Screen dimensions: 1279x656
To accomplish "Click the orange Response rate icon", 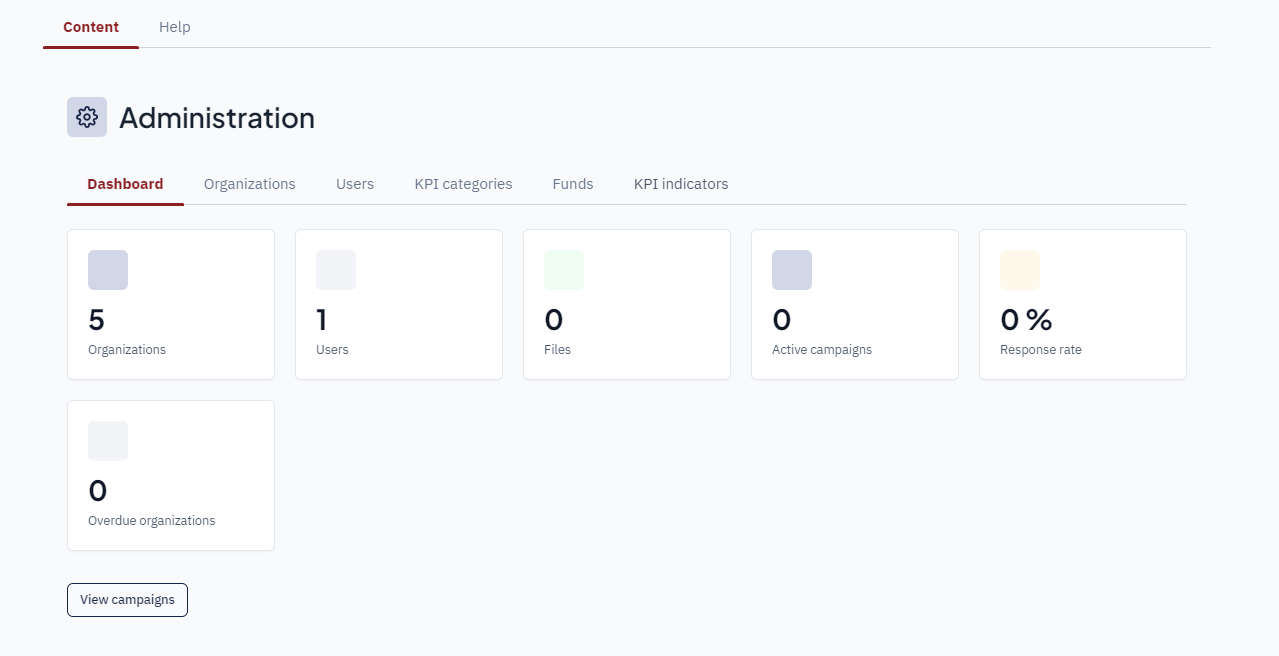I will tap(1020, 270).
